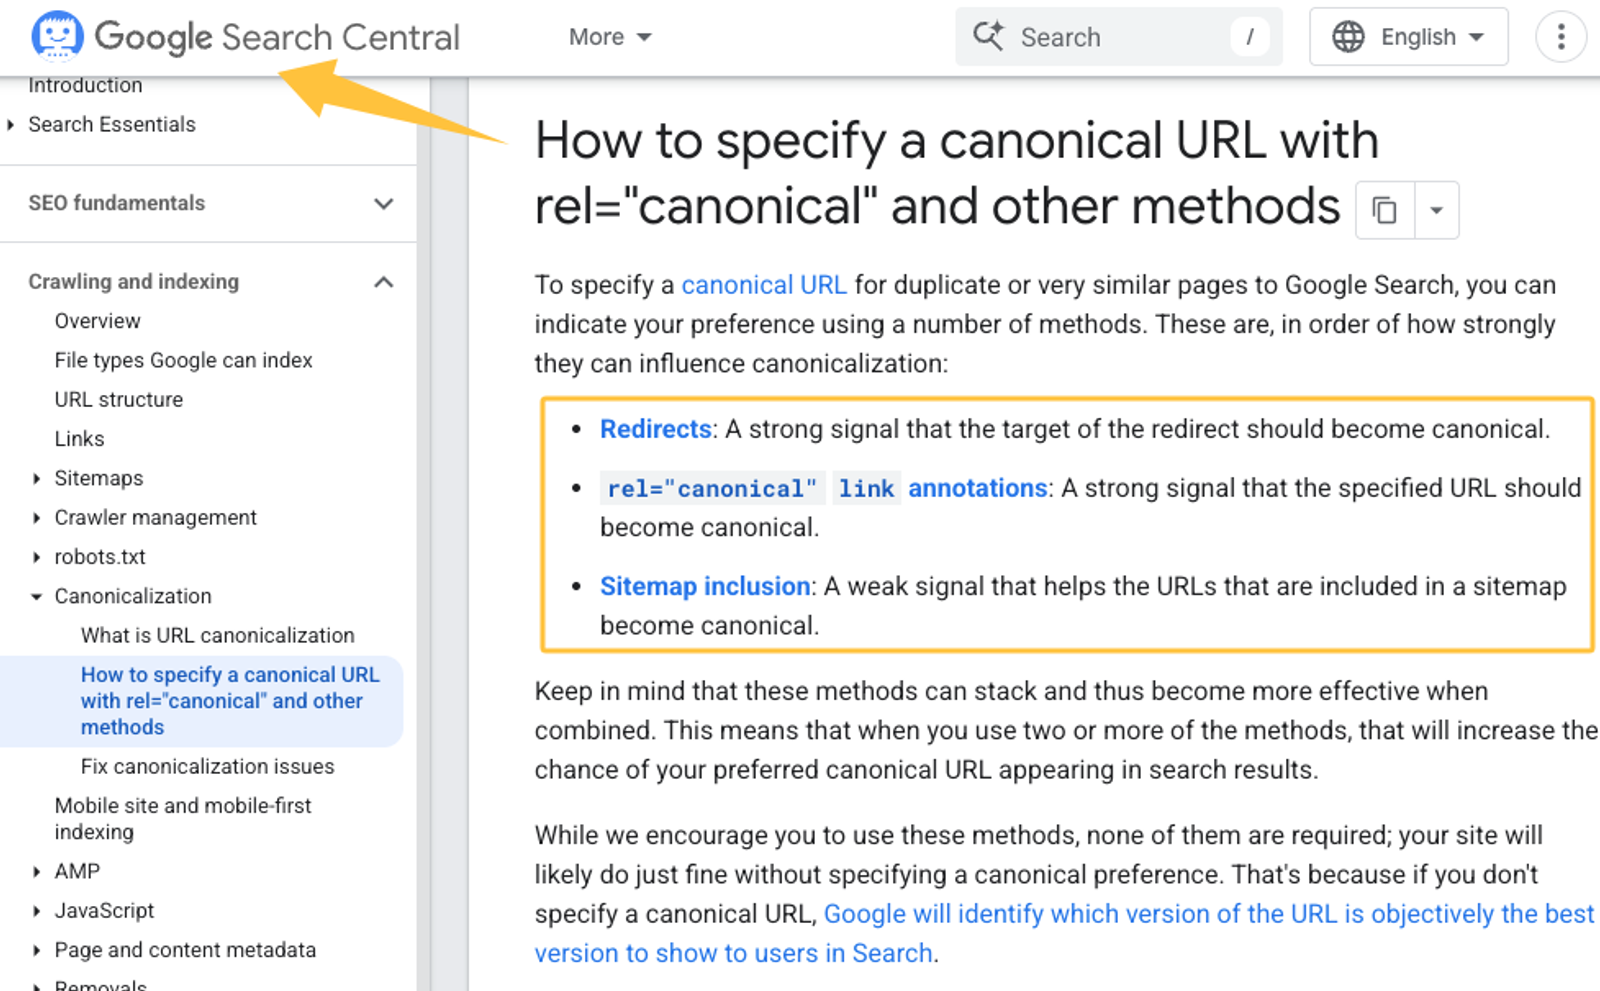
Task: Click the JavaScript sidebar label
Action: pyautogui.click(x=104, y=911)
